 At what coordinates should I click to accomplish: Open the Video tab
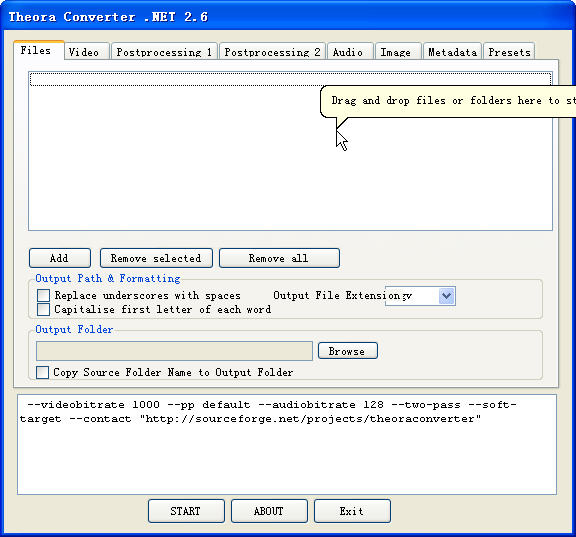coord(87,52)
